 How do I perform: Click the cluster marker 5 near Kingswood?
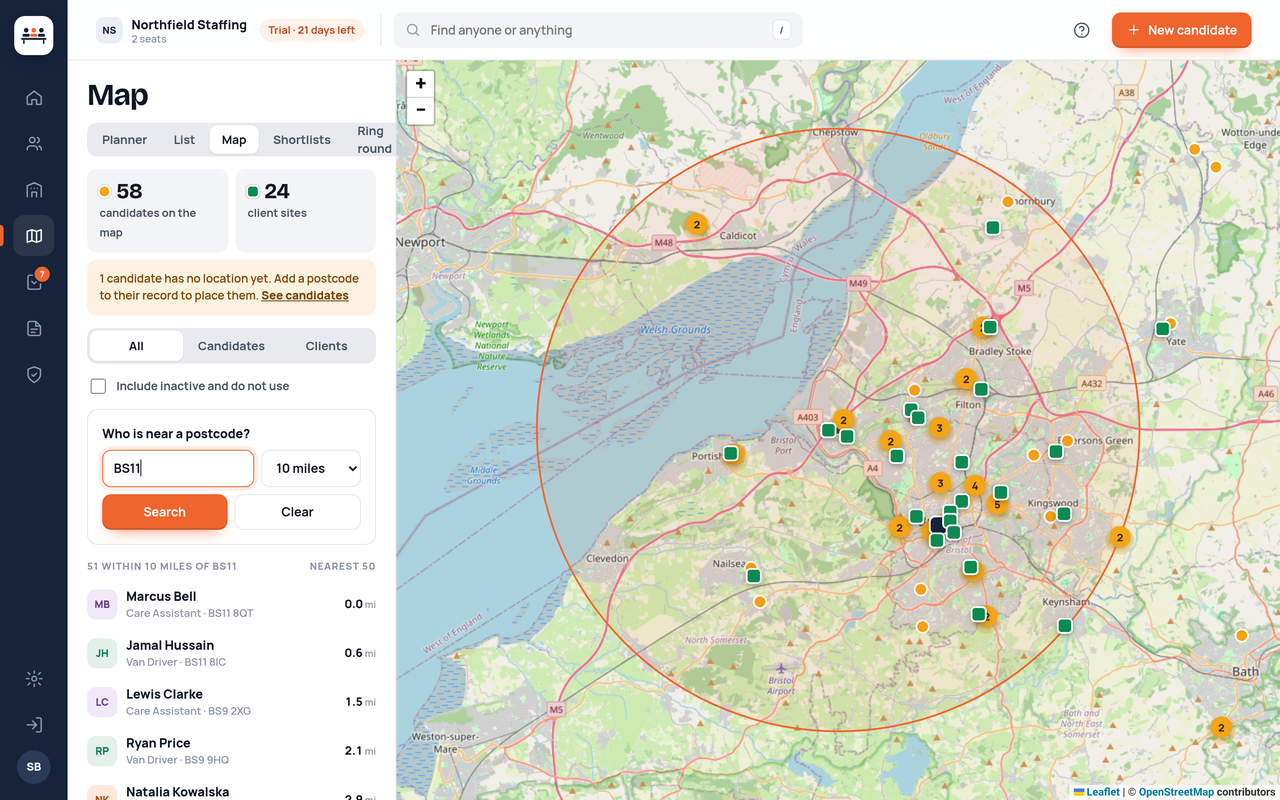click(997, 505)
